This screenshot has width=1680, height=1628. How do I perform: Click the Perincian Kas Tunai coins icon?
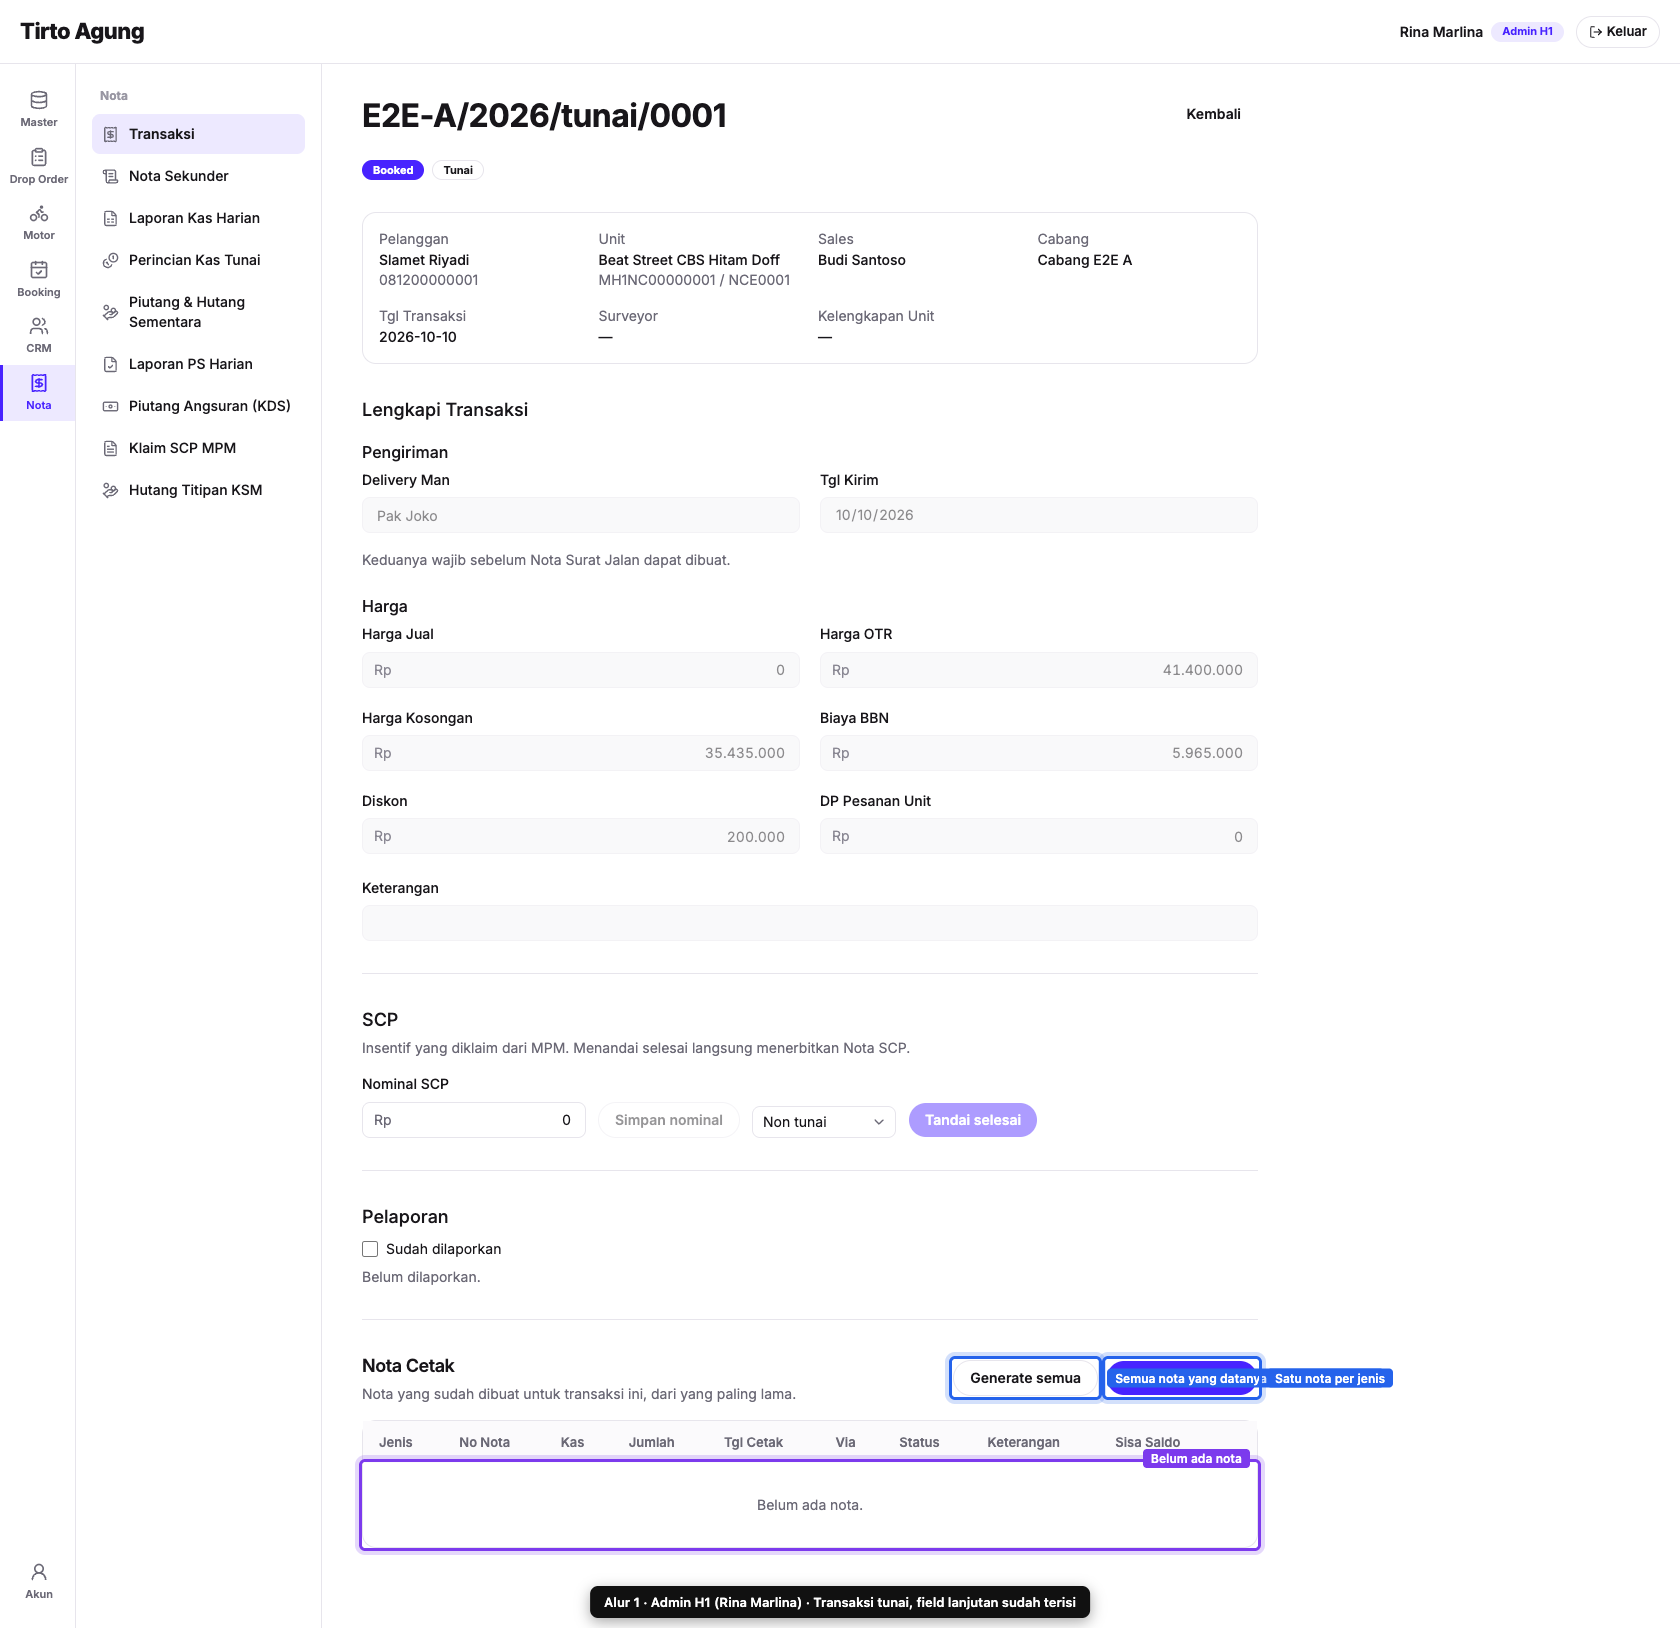click(111, 260)
